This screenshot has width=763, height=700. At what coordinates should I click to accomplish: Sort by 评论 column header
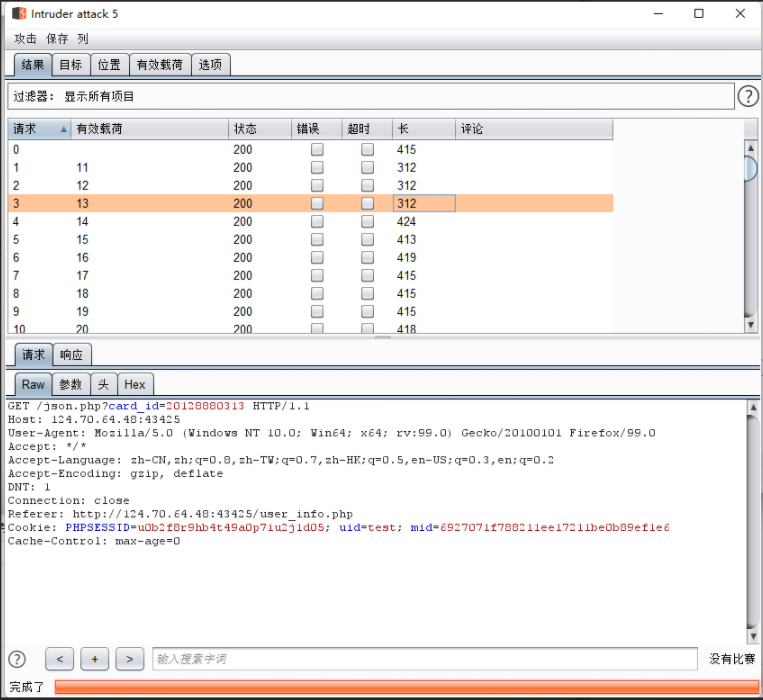[534, 129]
